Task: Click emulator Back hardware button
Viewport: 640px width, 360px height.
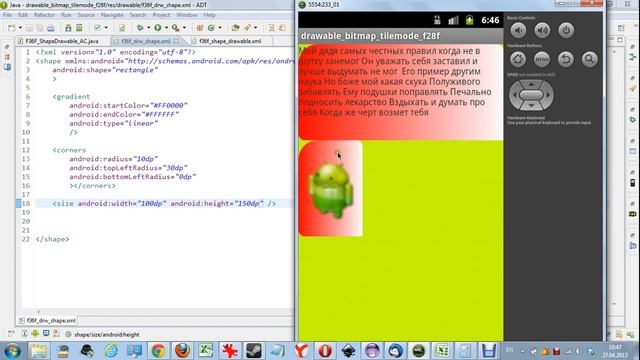Action: tap(566, 59)
